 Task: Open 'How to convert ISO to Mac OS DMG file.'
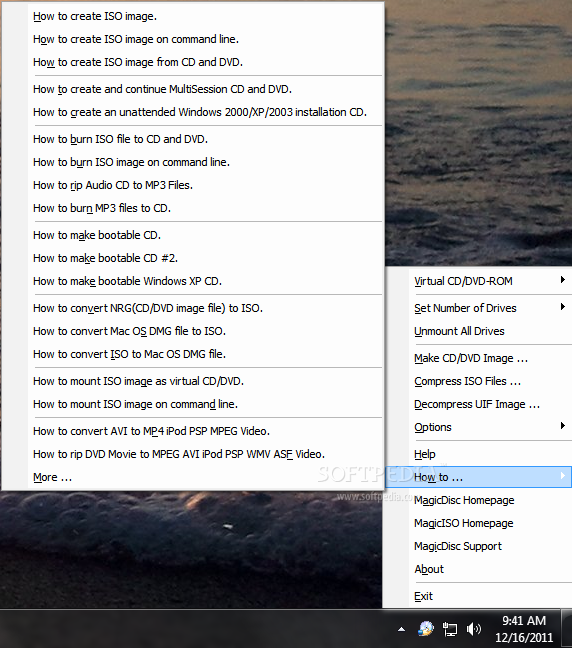coord(193,354)
